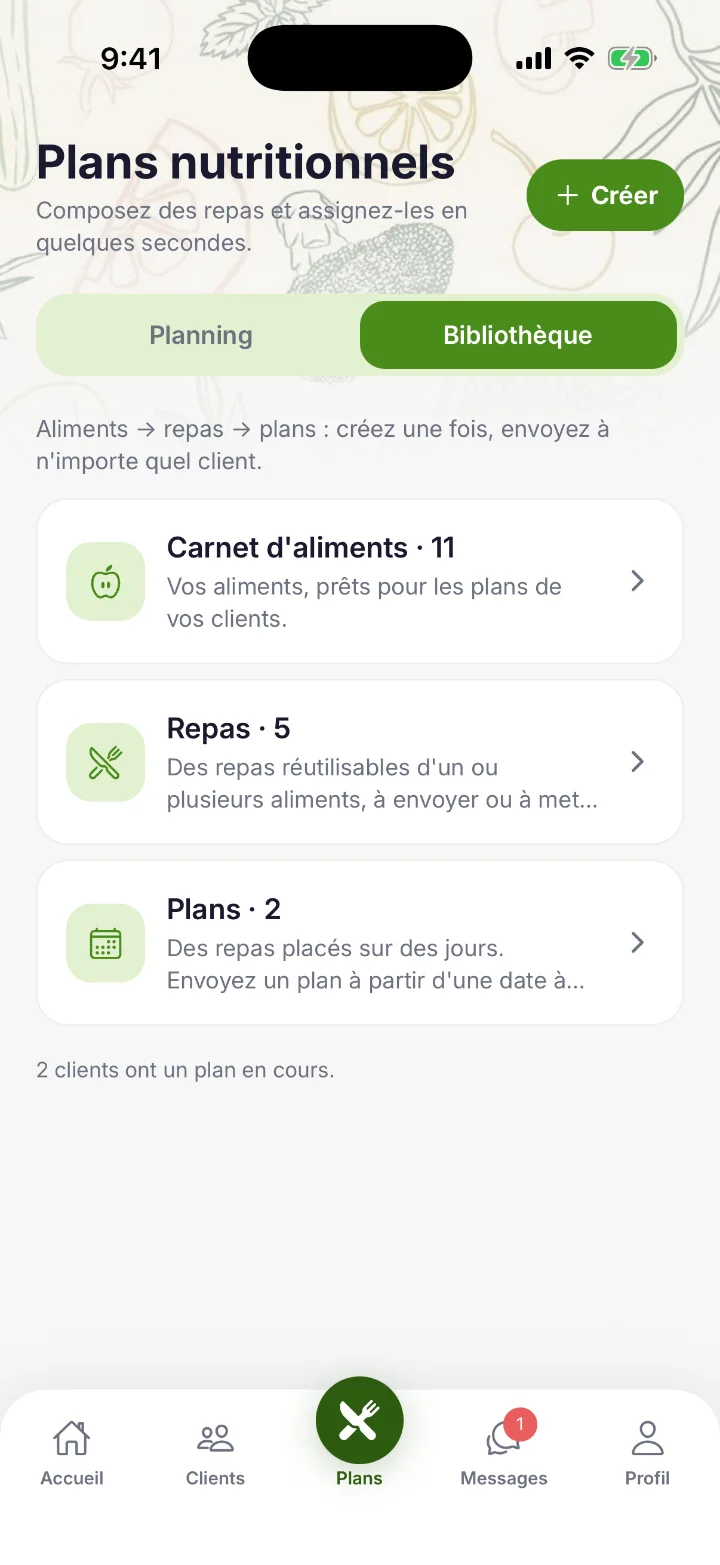The width and height of the screenshot is (720, 1565).
Task: Tap the battery indicator in status bar
Action: pos(632,59)
